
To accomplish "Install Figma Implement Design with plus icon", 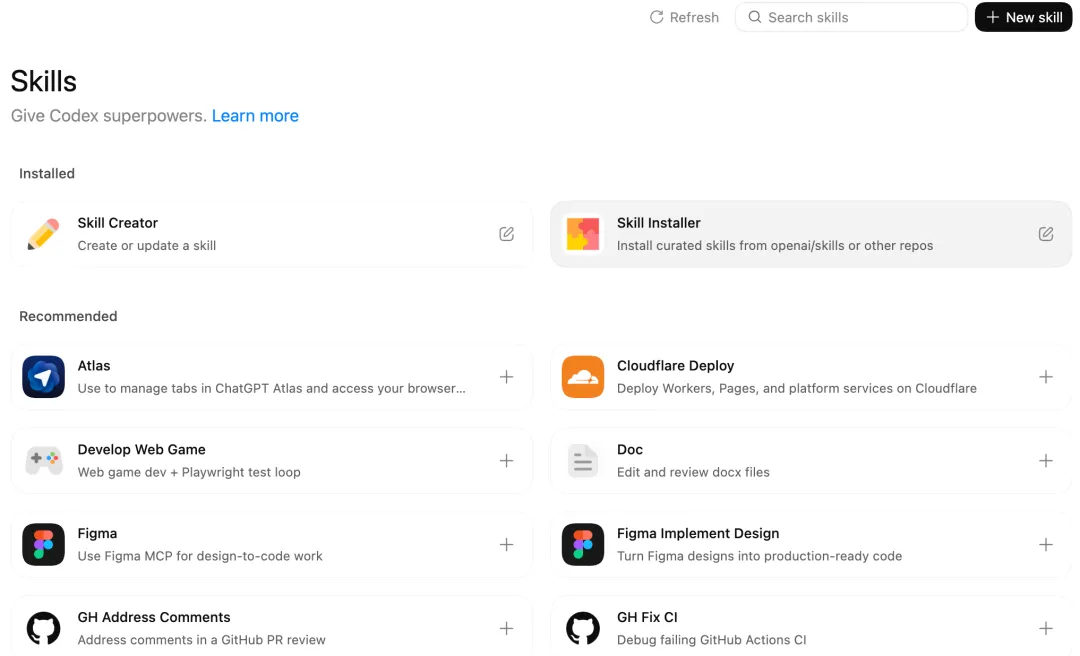I will 1046,545.
